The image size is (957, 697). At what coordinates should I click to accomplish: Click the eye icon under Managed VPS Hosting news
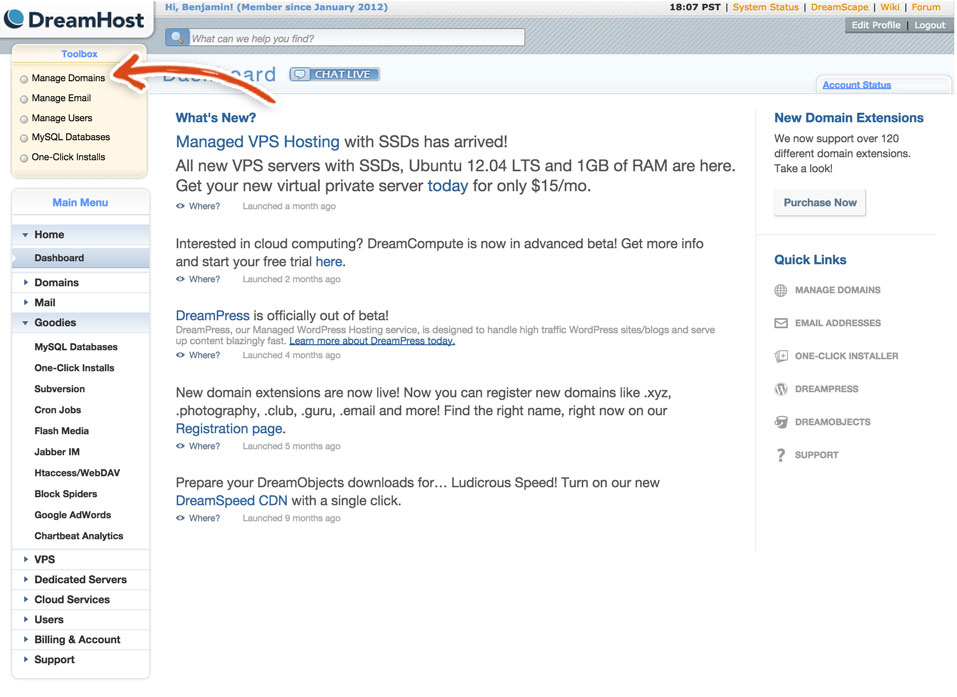pos(180,206)
